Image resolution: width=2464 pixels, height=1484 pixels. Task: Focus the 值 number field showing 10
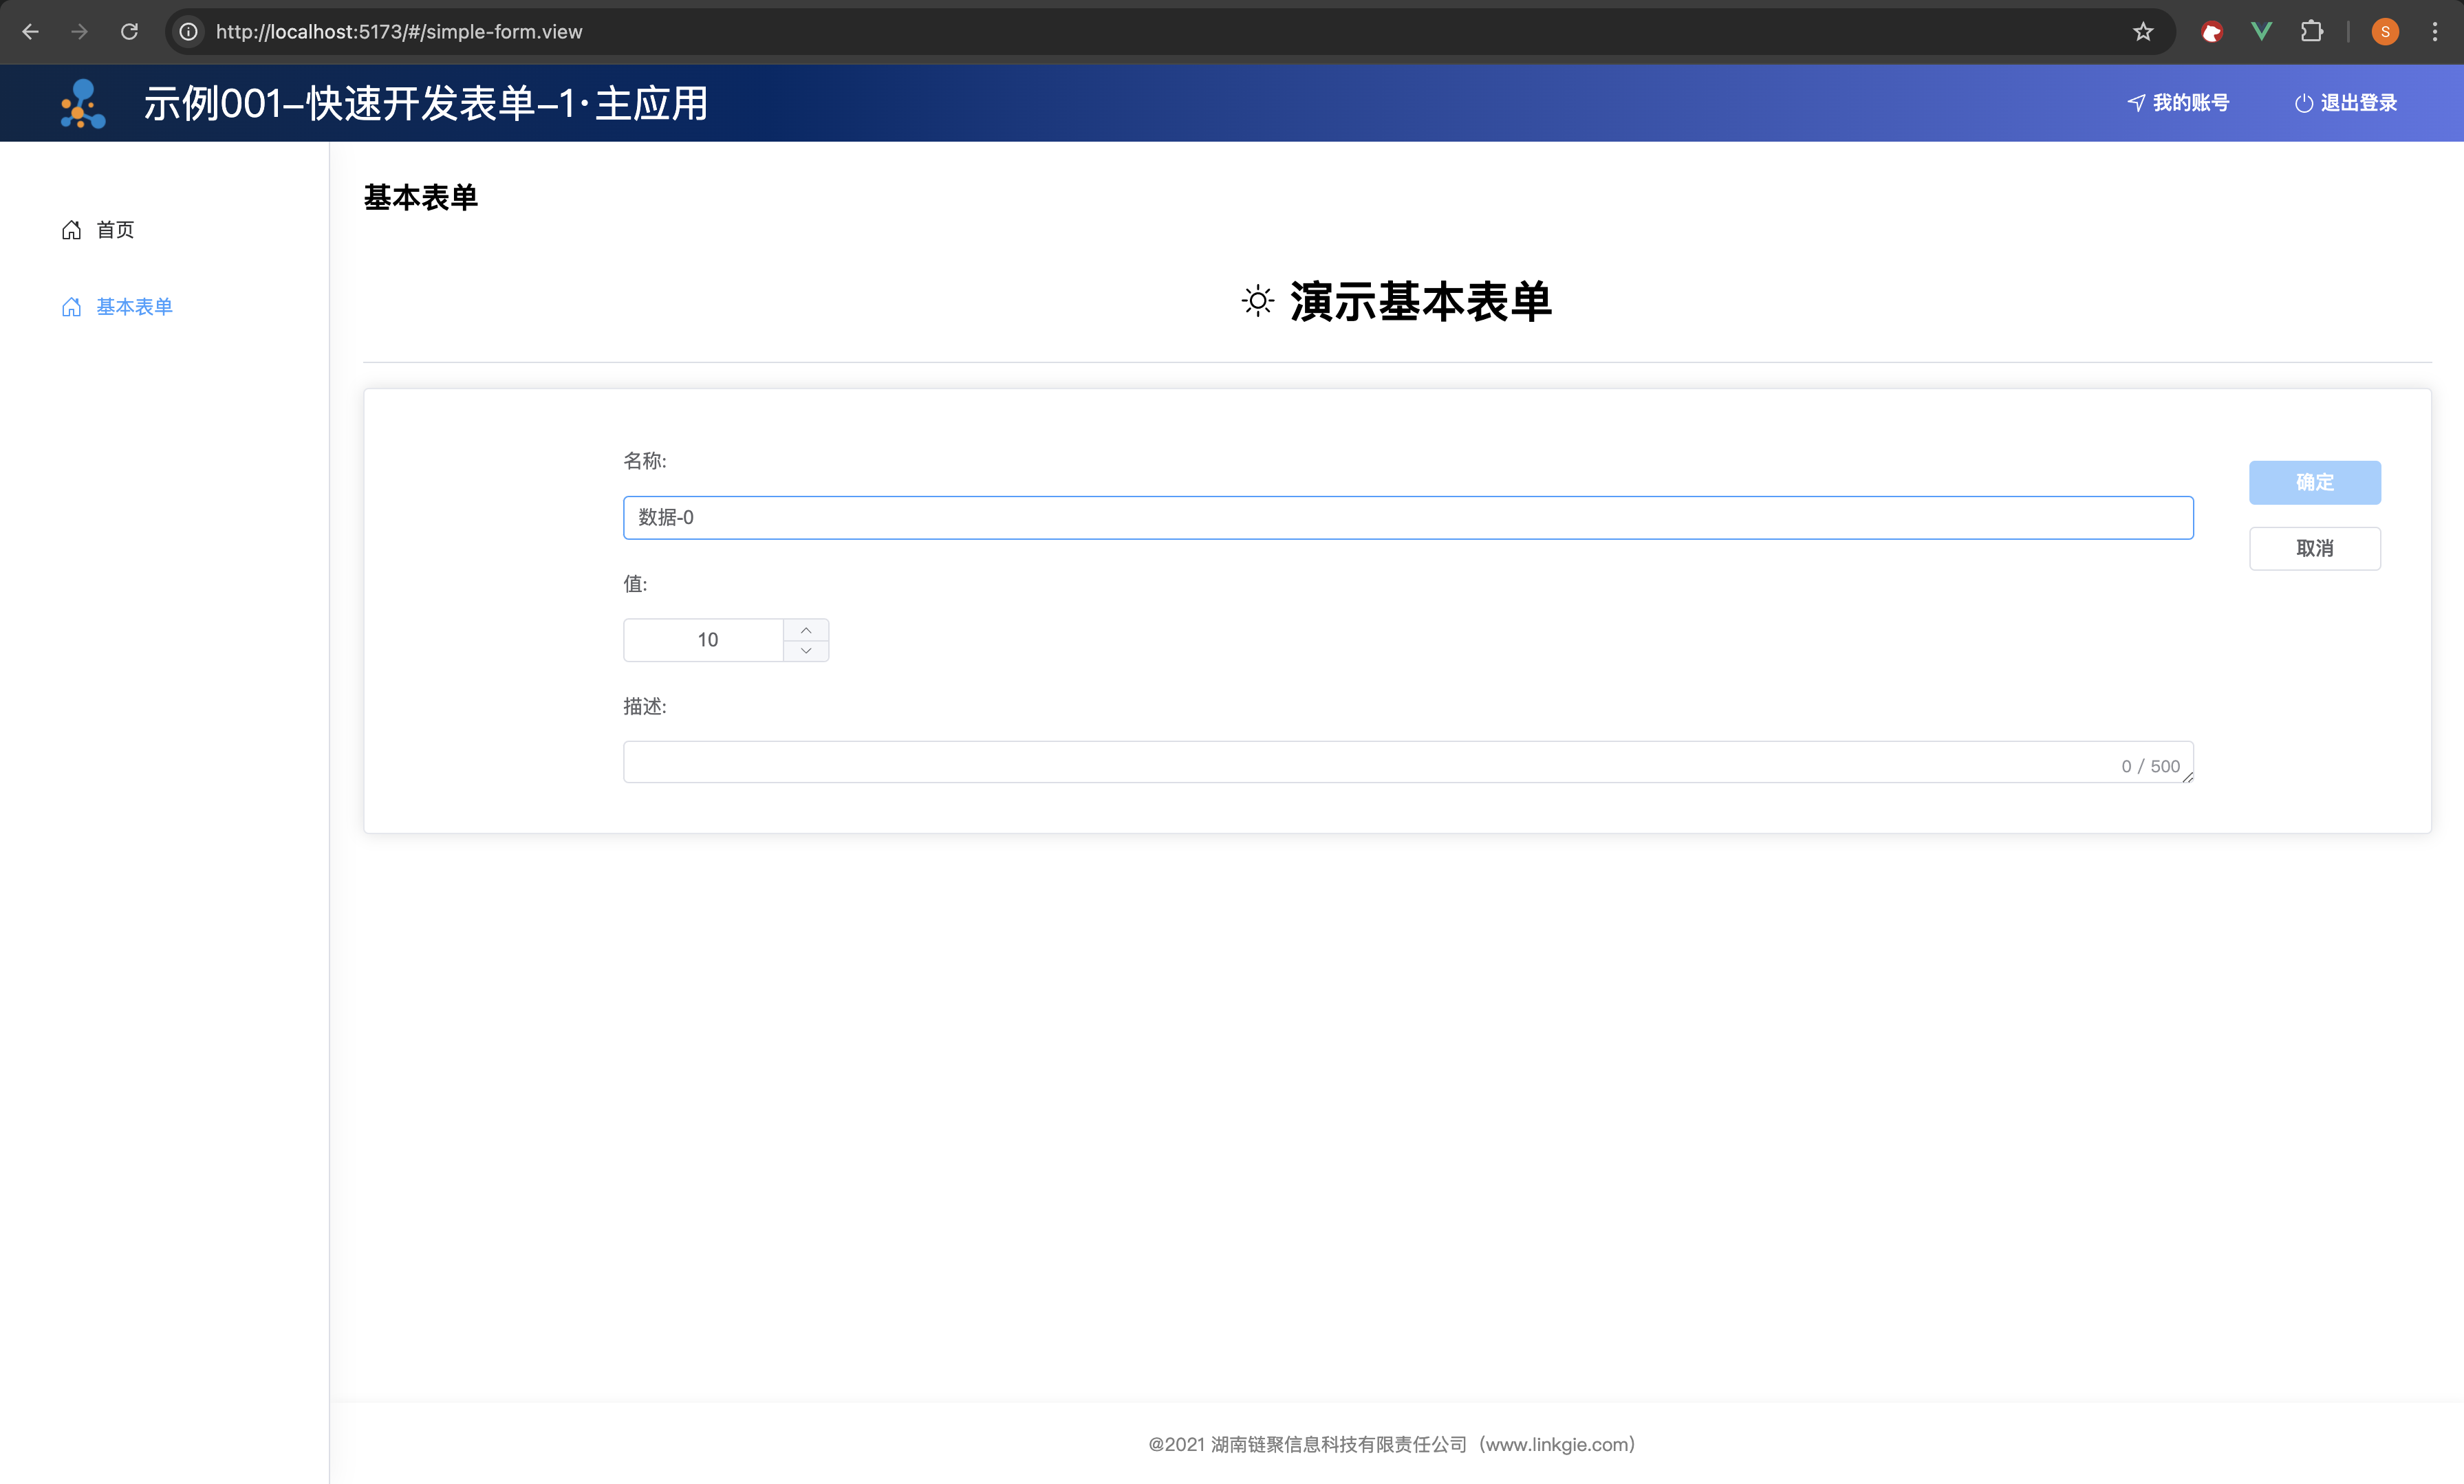[x=704, y=640]
